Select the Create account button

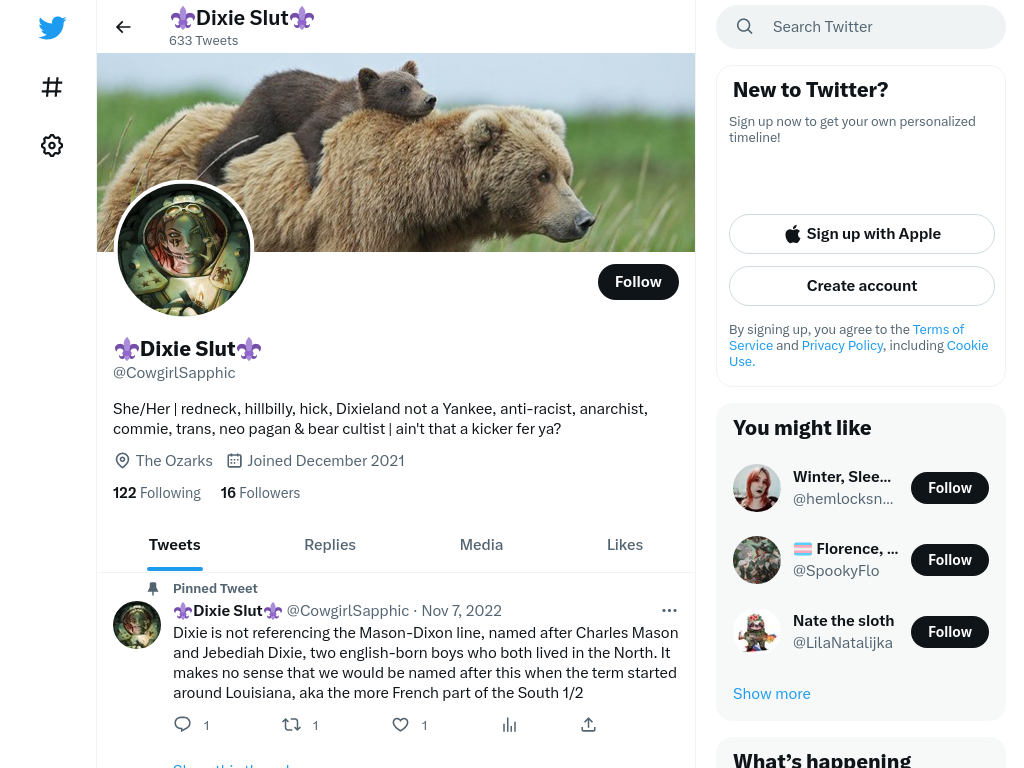pos(861,286)
